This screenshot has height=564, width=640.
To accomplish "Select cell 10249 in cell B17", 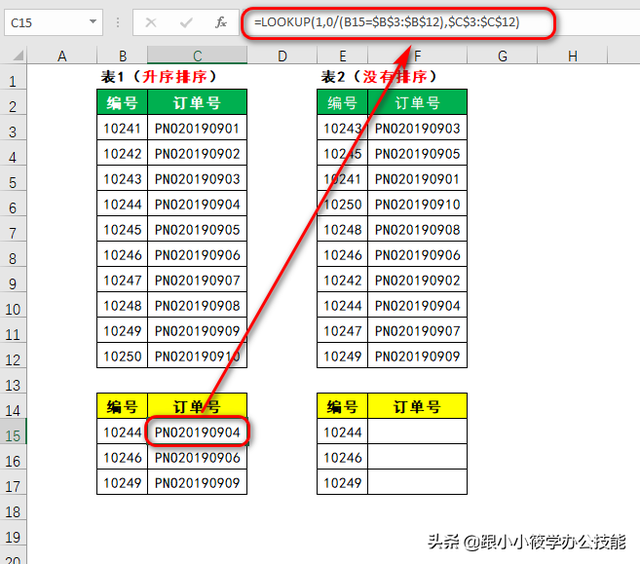I will [x=122, y=482].
